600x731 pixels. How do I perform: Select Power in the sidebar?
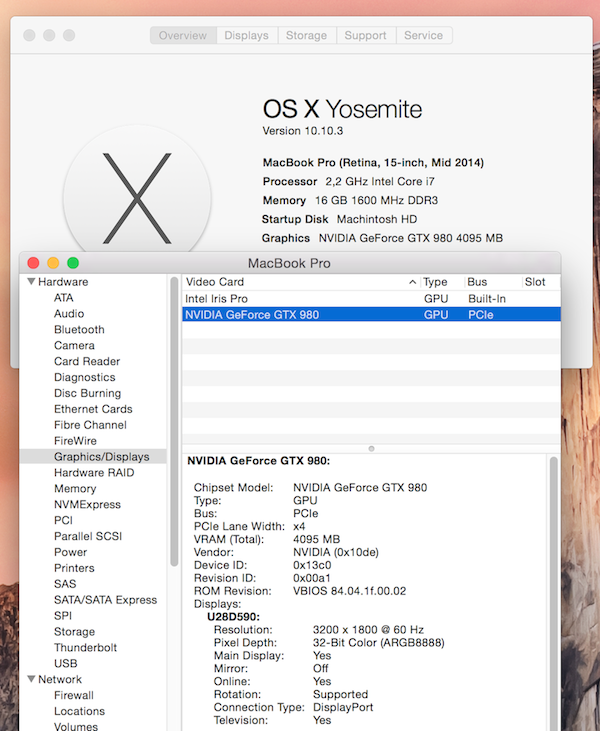(x=70, y=552)
